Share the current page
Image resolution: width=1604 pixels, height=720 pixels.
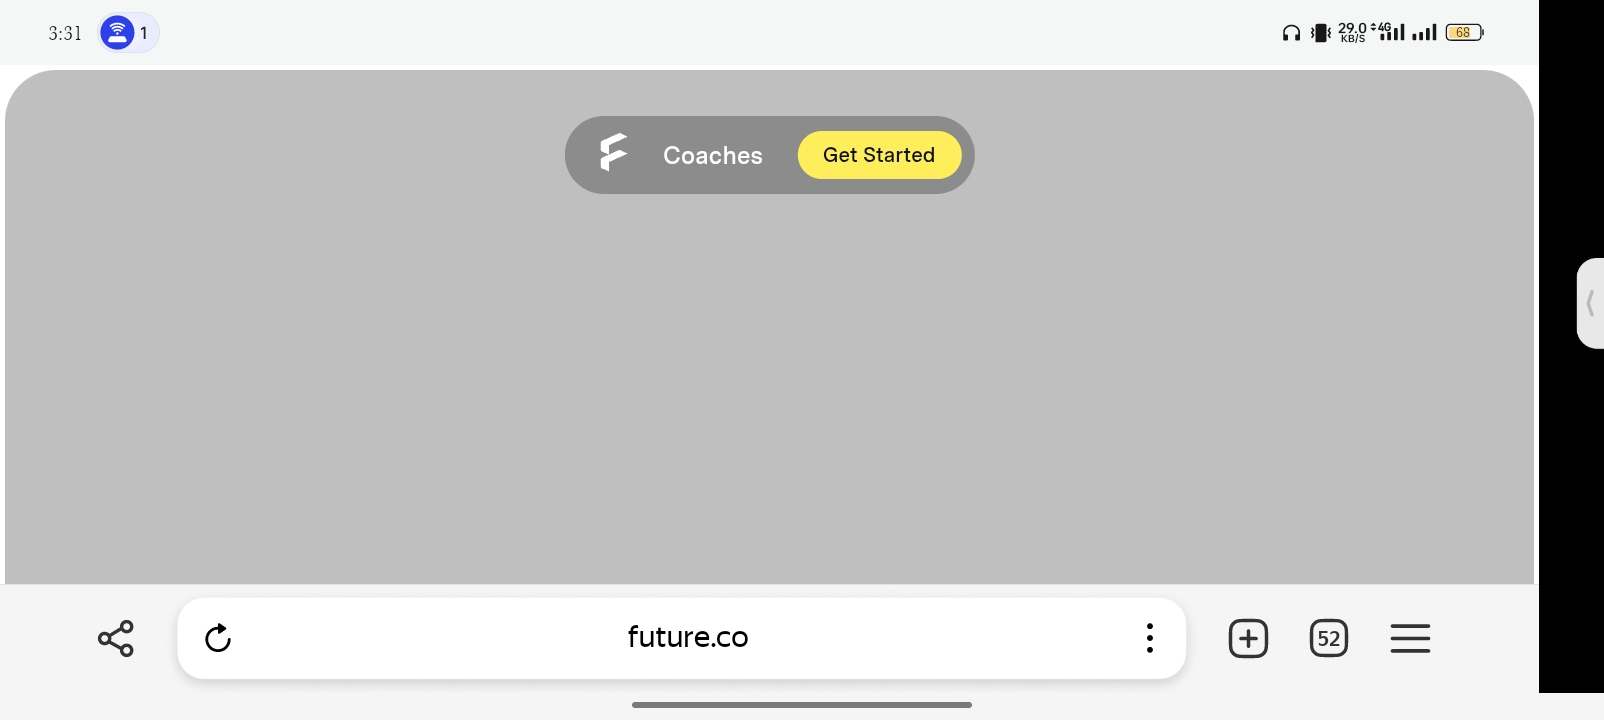(x=116, y=638)
